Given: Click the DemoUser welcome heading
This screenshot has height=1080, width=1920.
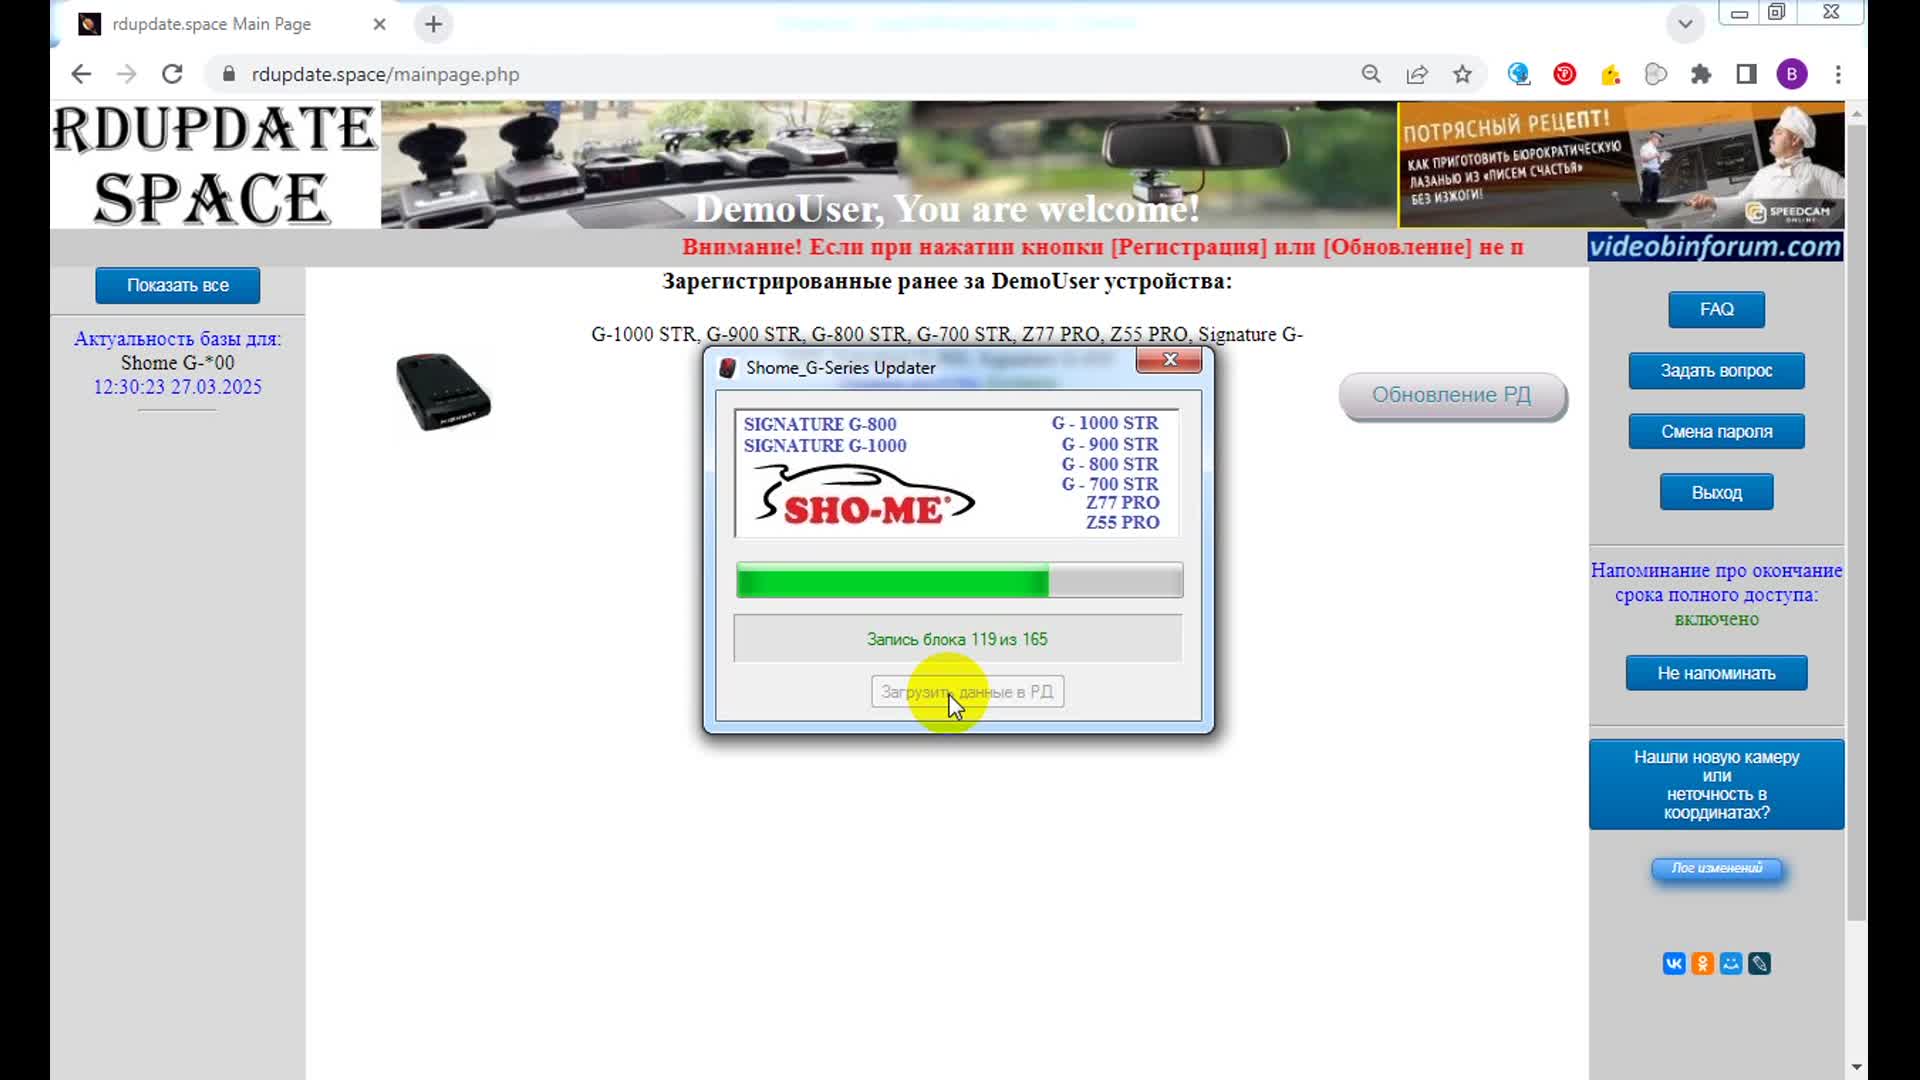Looking at the screenshot, I should pyautogui.click(x=946, y=208).
